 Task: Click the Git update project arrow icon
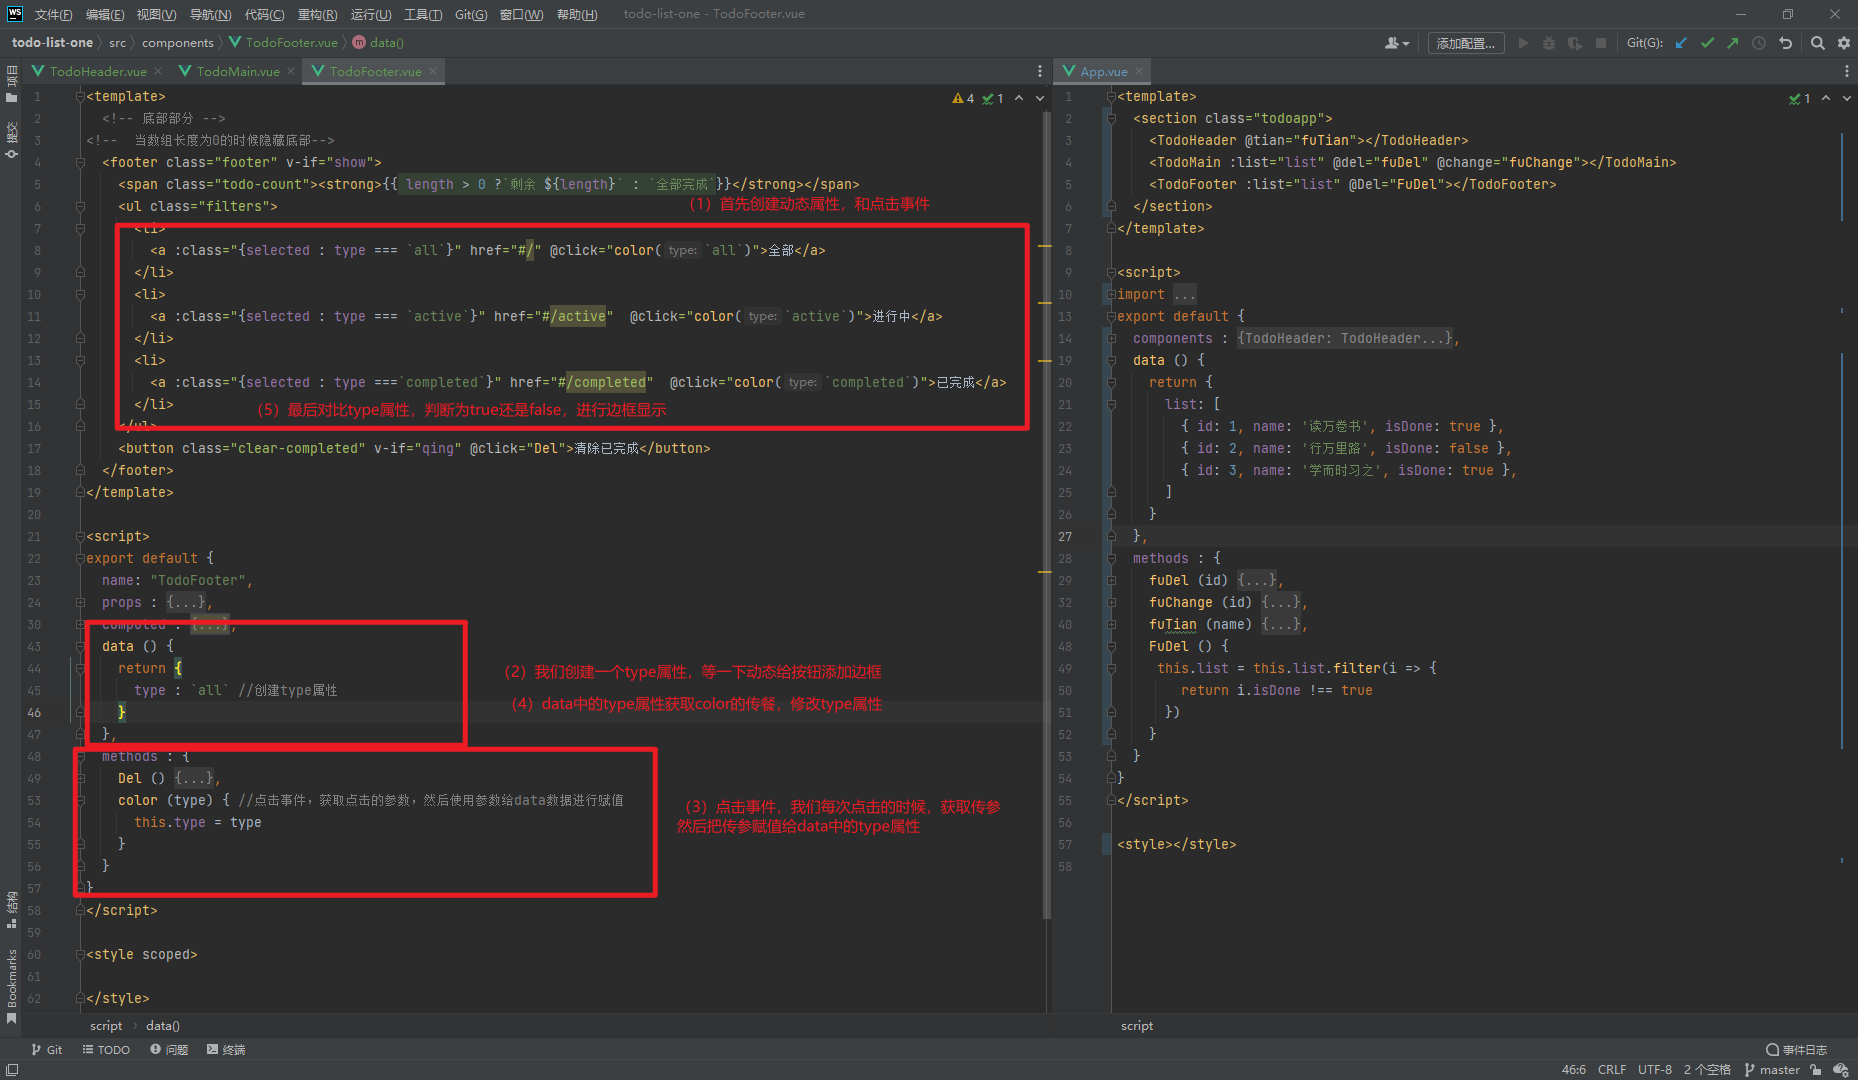(x=1681, y=43)
